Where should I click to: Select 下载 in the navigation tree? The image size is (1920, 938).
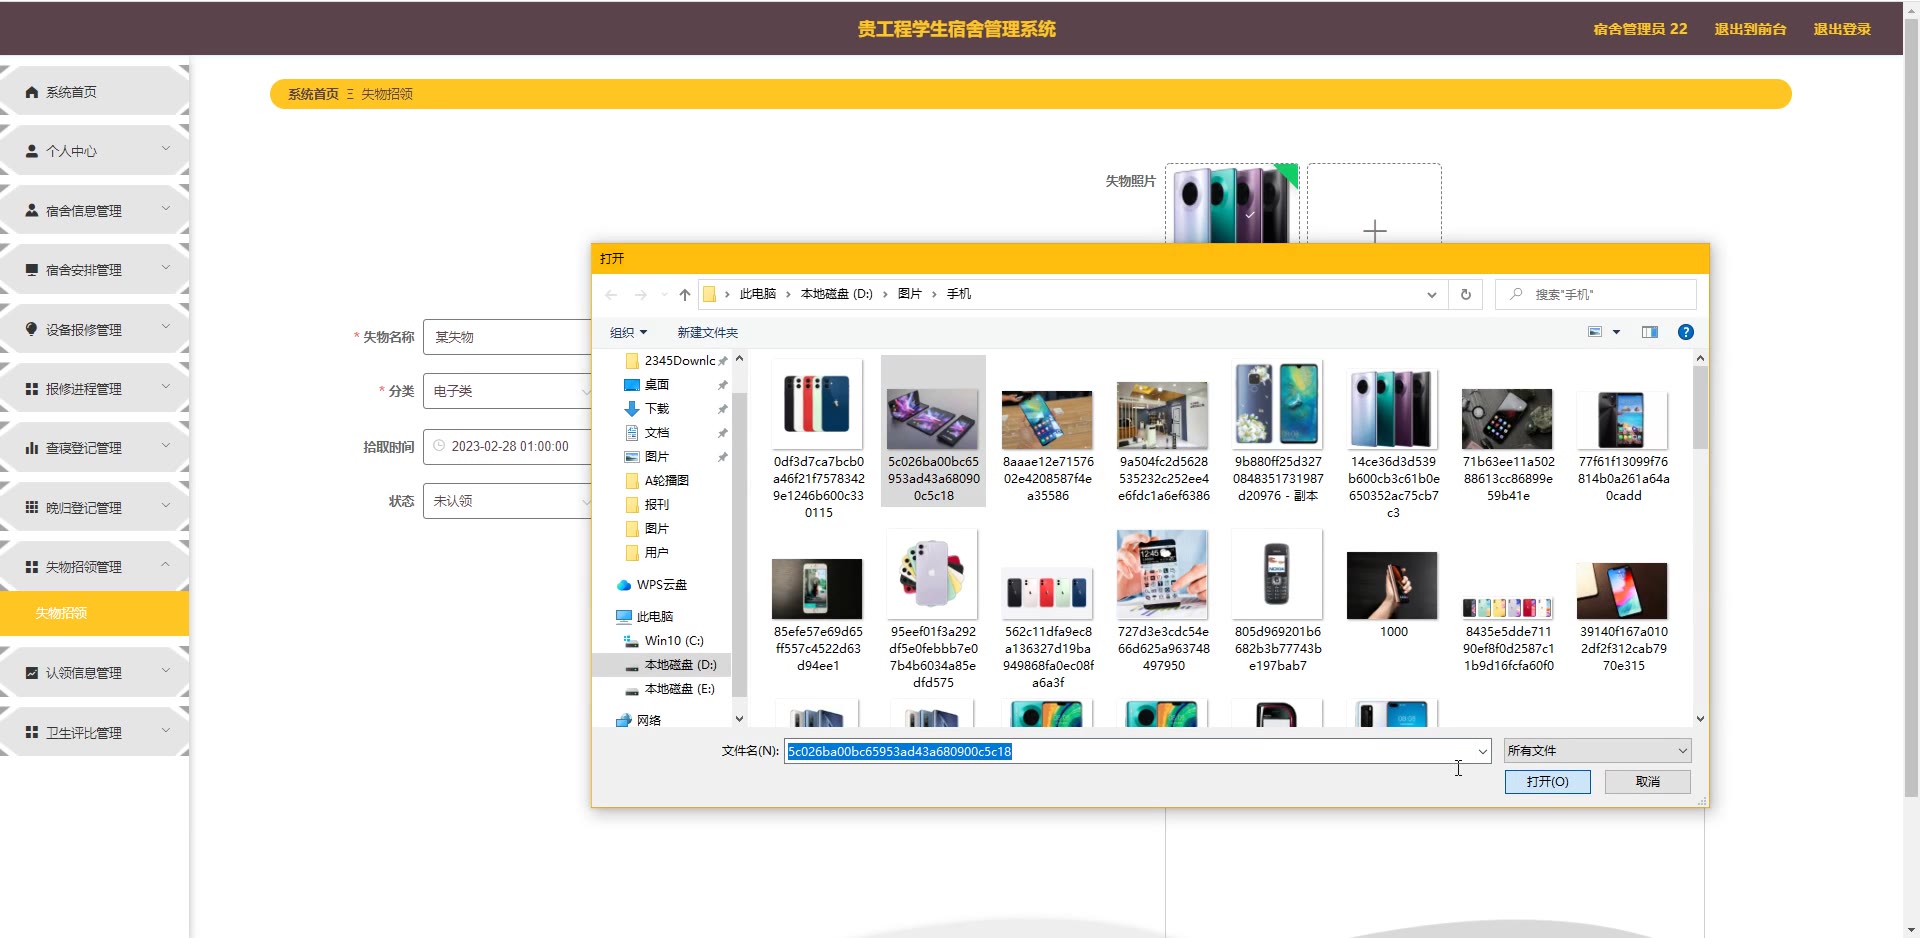coord(656,408)
